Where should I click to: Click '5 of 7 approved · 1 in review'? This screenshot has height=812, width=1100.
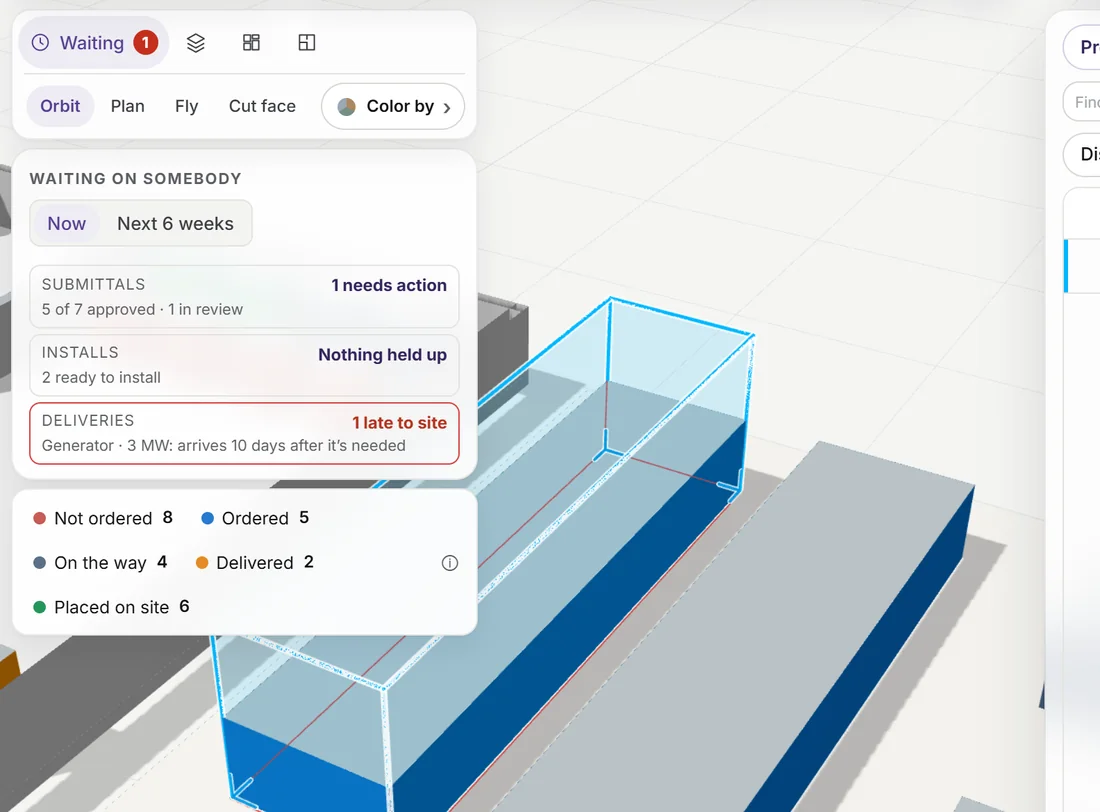[x=142, y=310]
